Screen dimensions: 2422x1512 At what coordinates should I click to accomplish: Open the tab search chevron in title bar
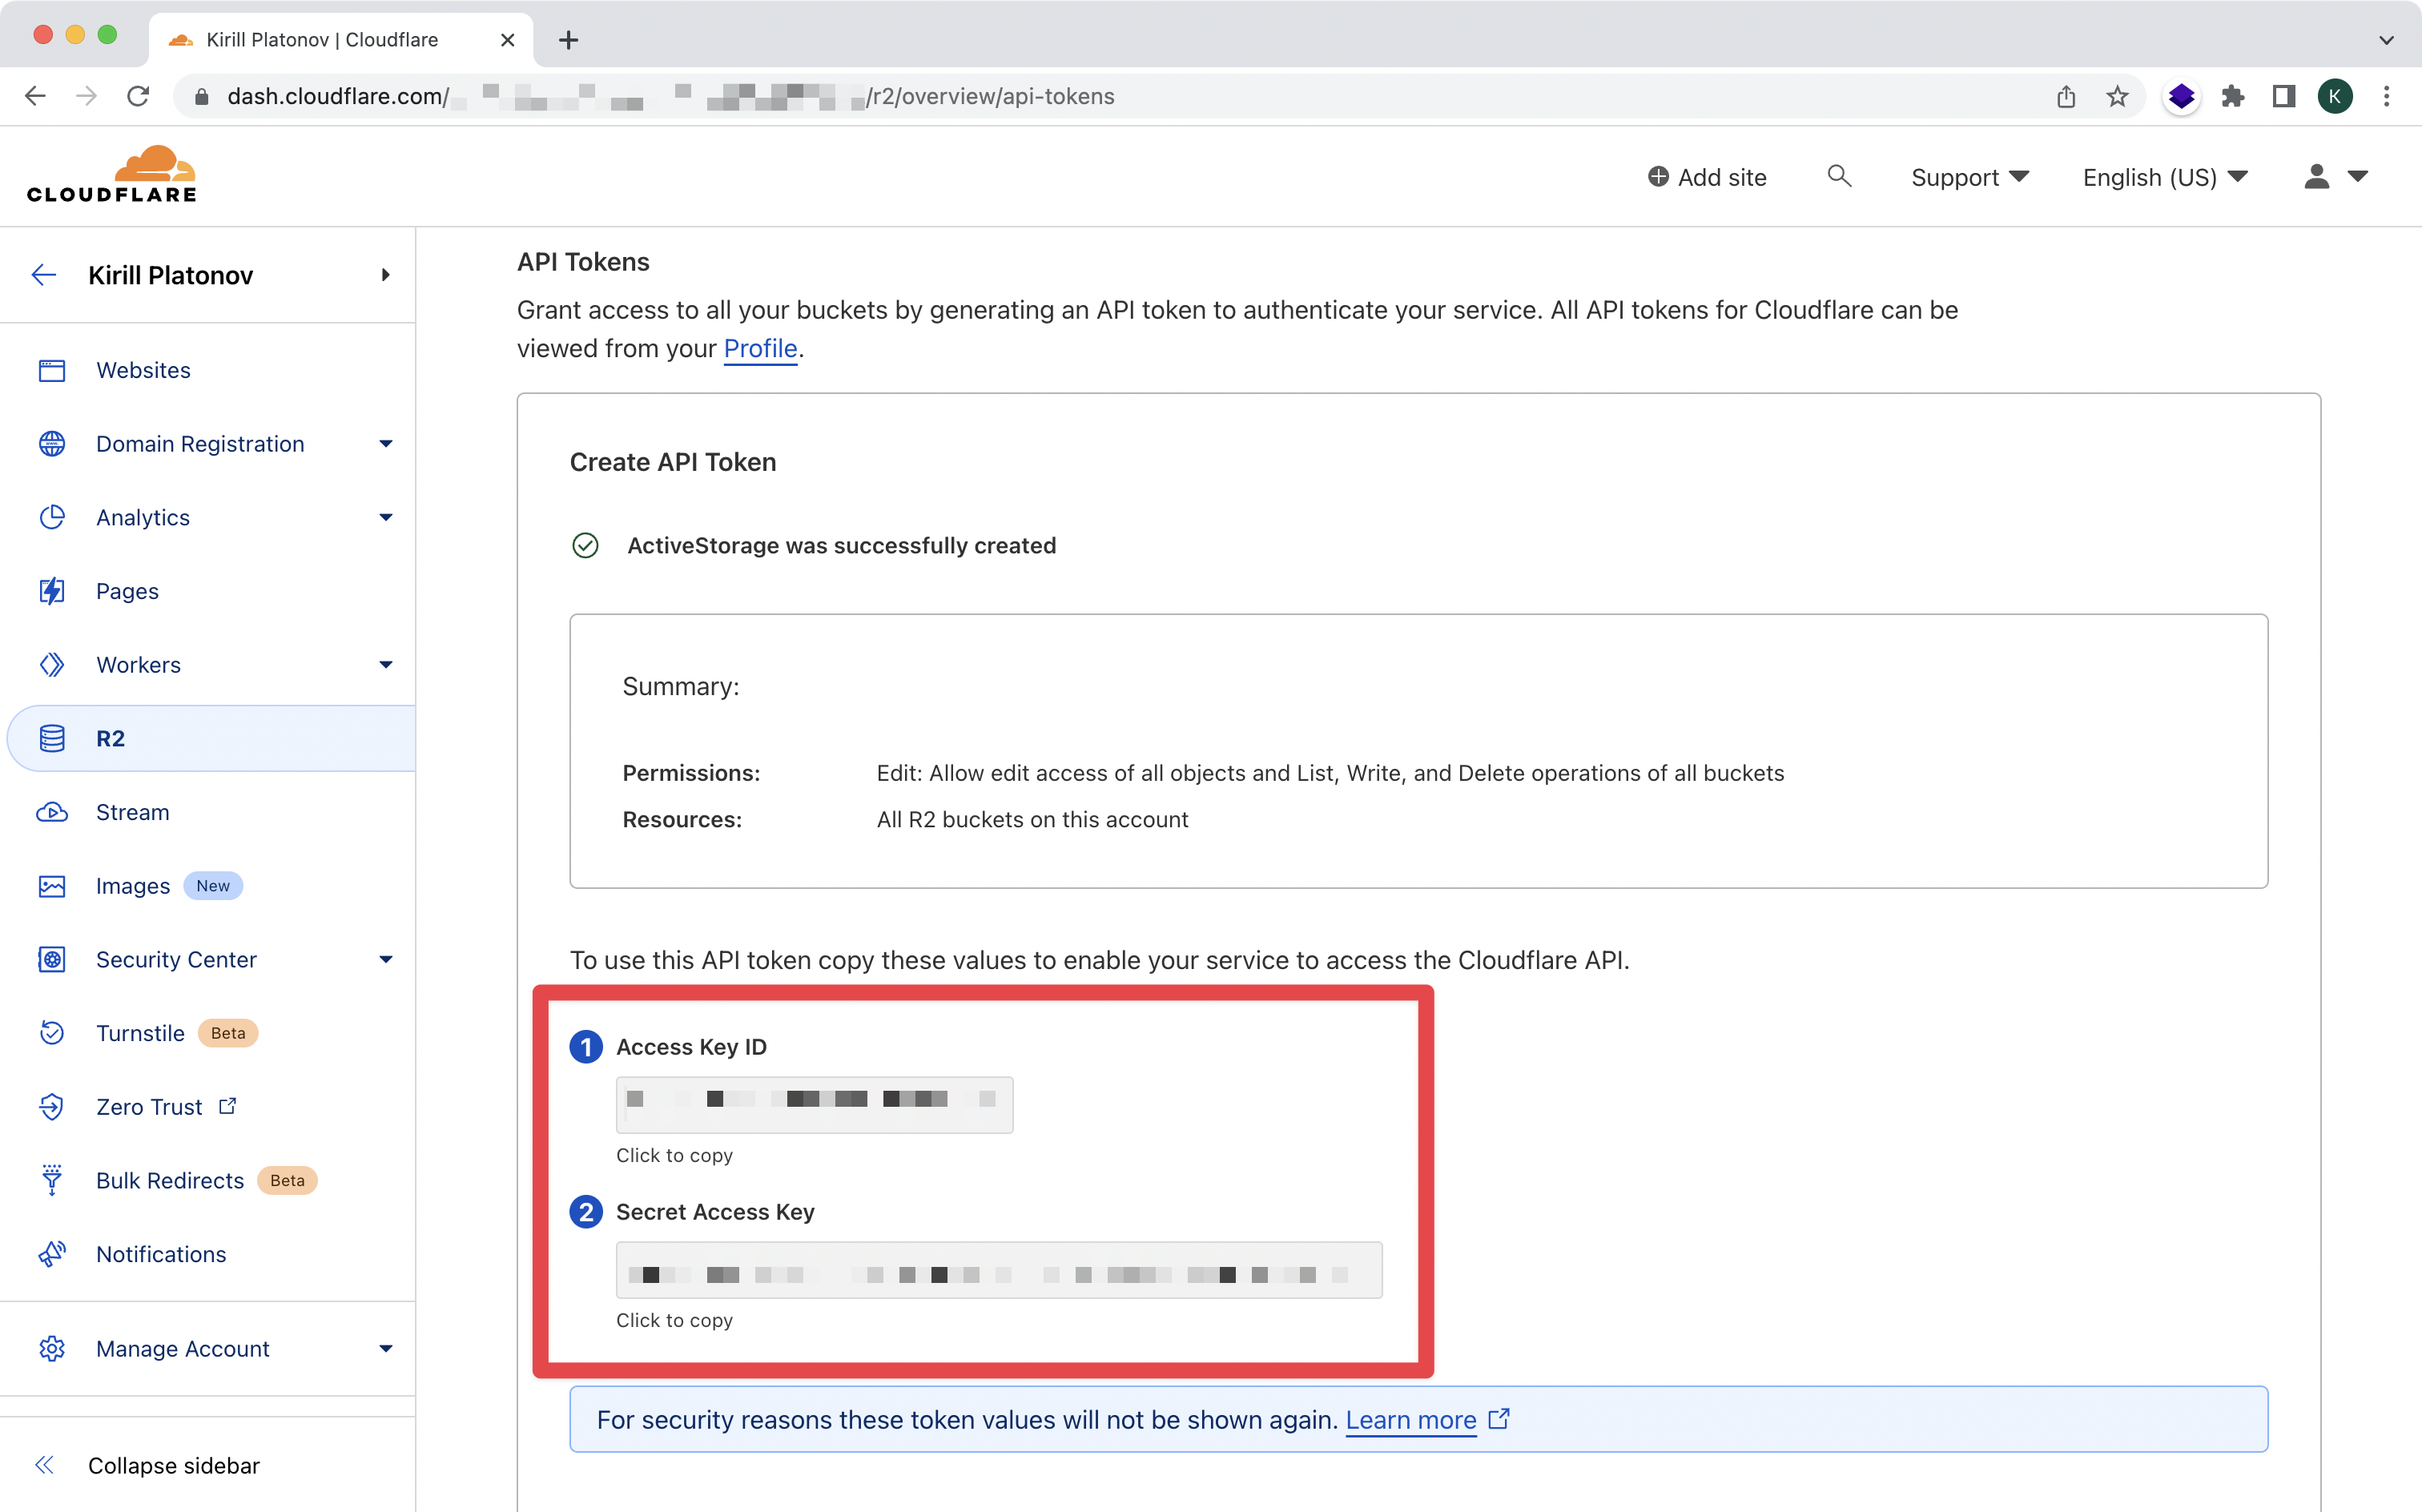[2387, 40]
